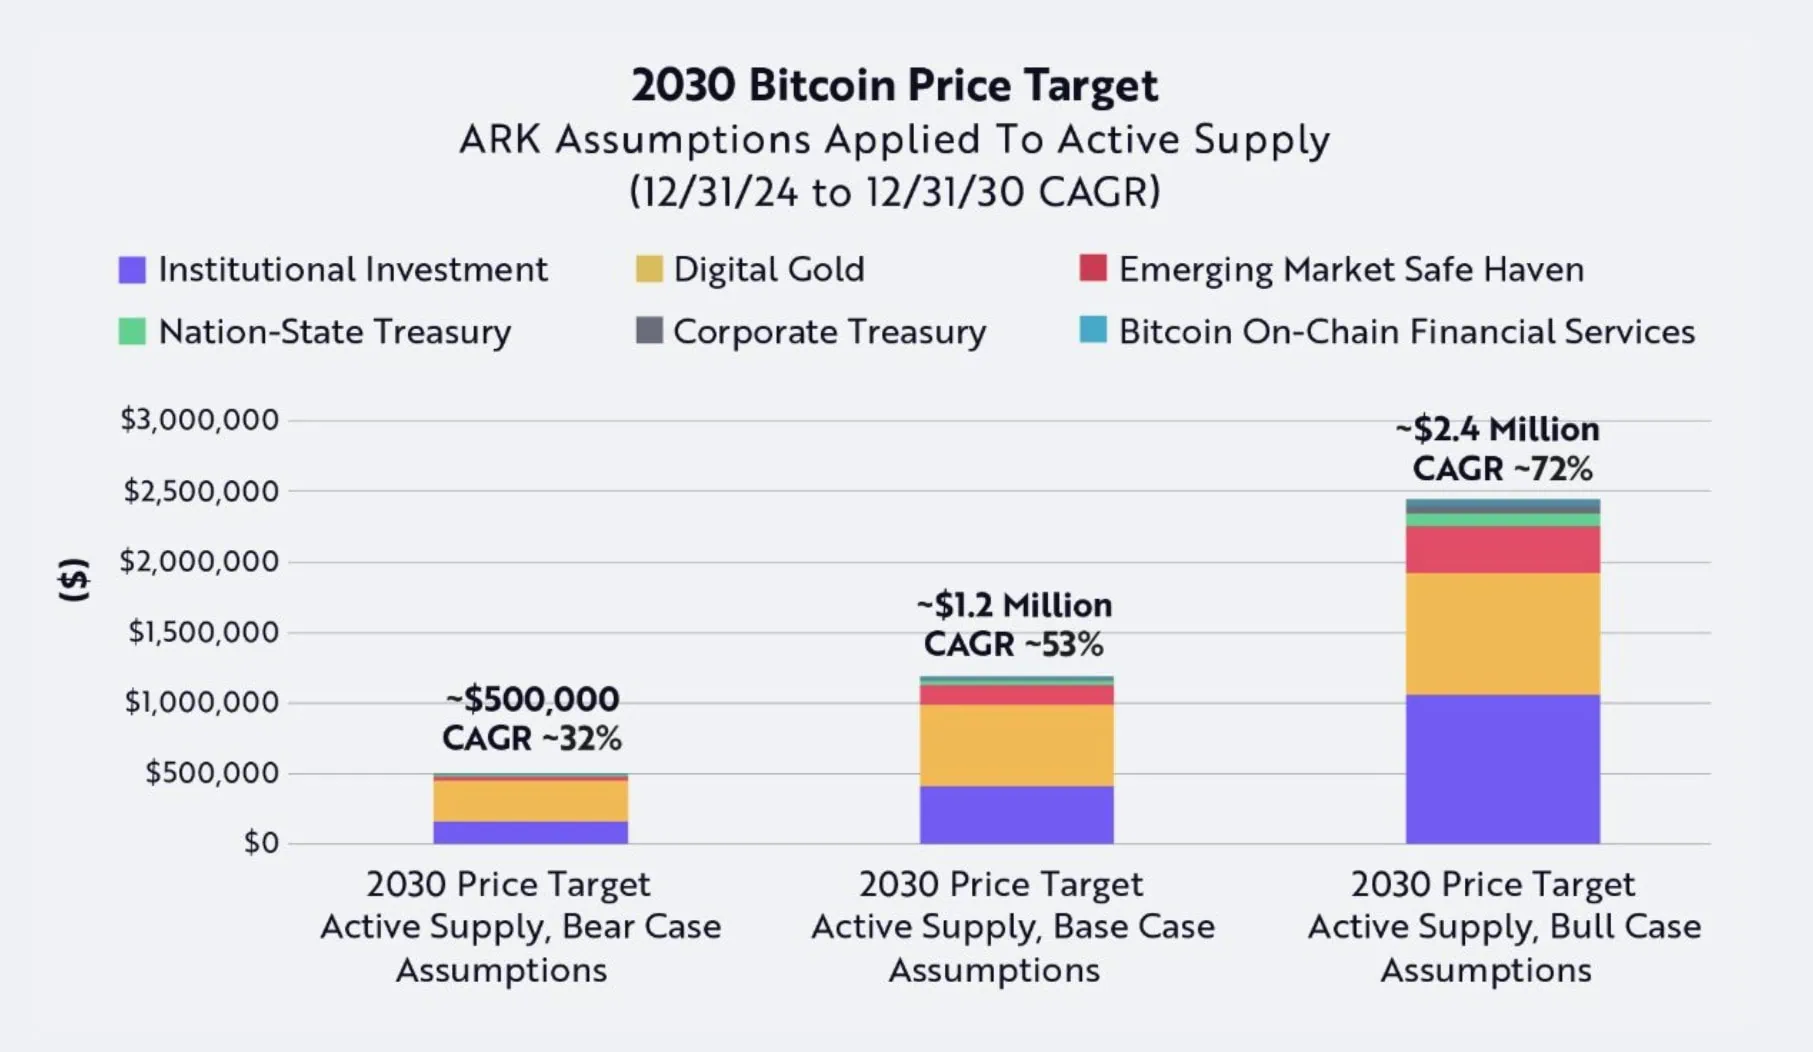Select the red segment of the Bull Case bar

(x=1502, y=549)
